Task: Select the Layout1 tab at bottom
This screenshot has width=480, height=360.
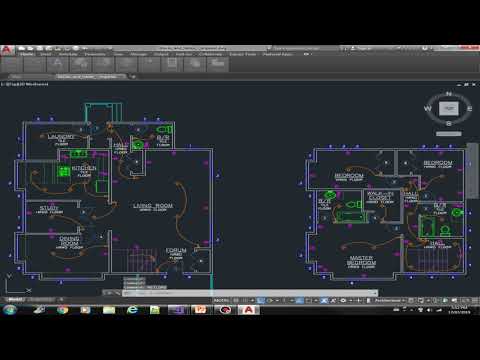Action: pyautogui.click(x=41, y=299)
